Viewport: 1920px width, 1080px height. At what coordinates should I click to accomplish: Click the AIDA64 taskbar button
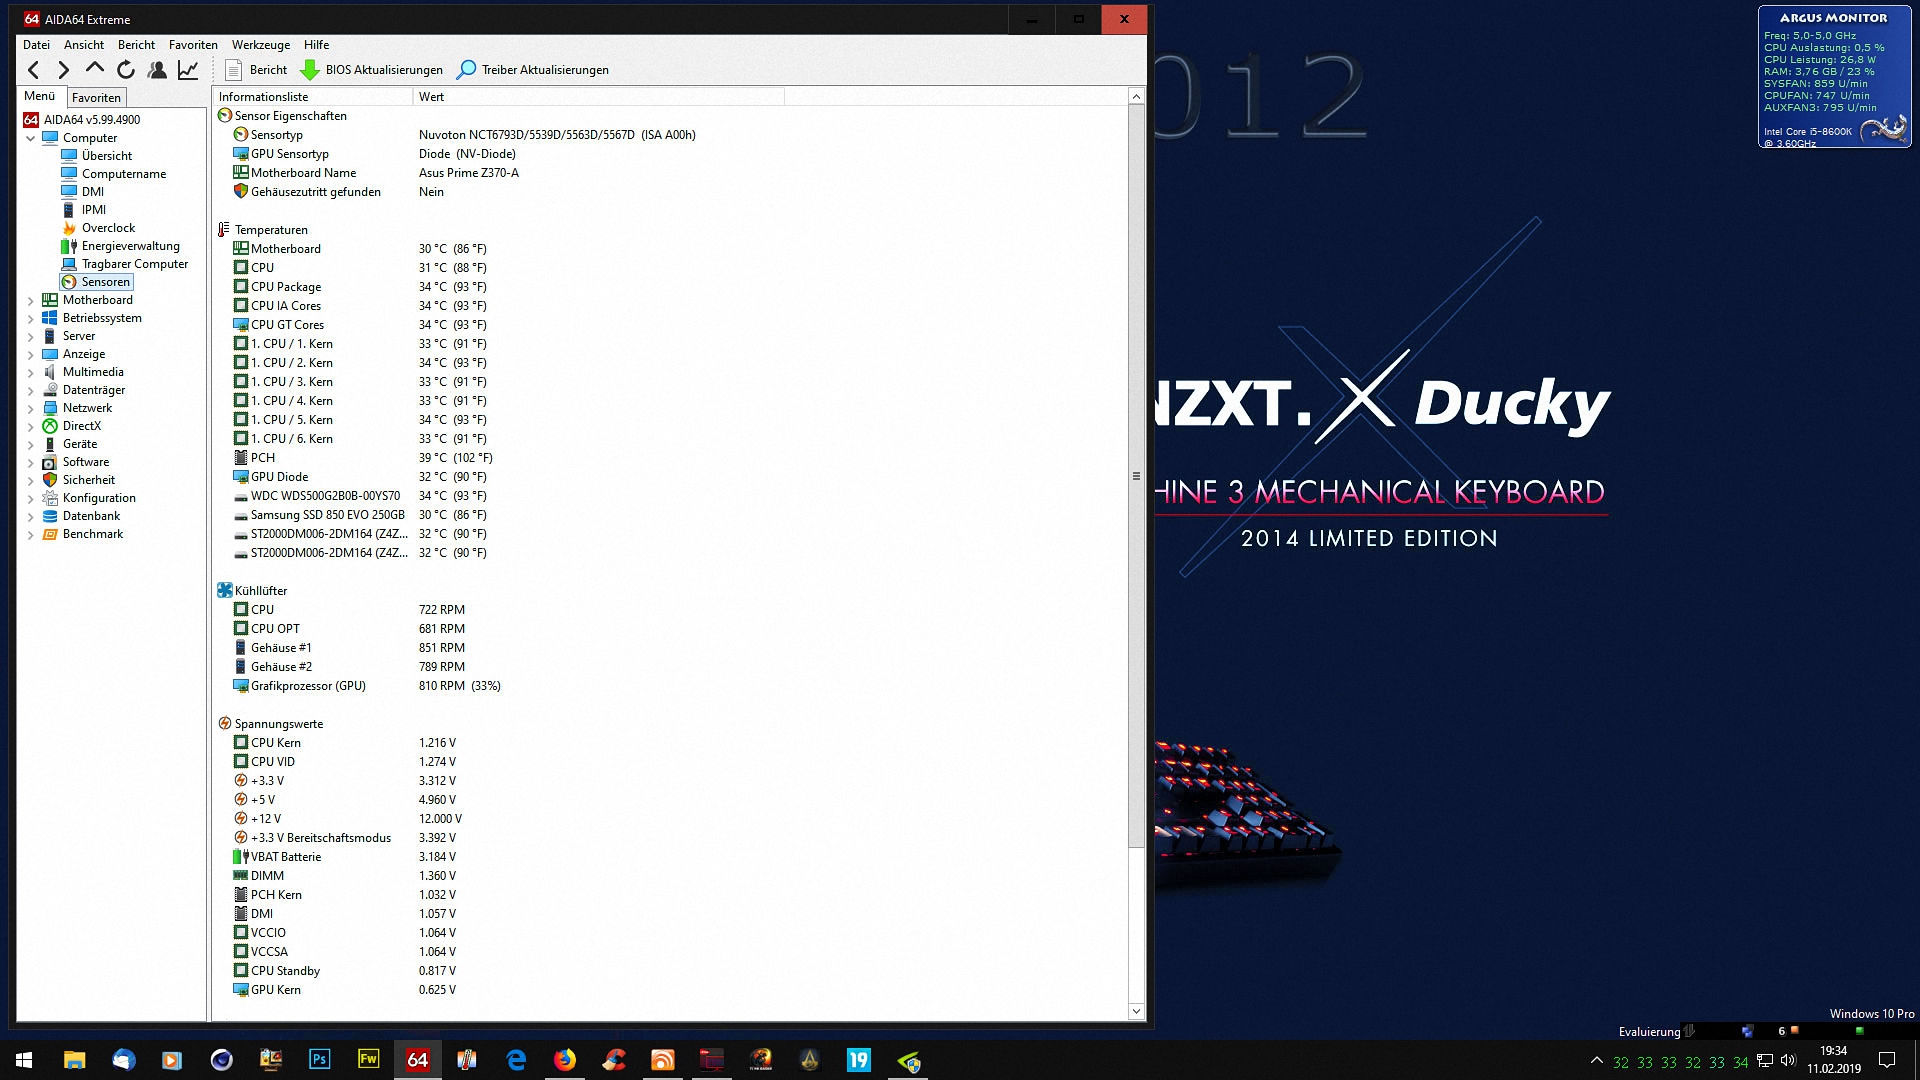[x=417, y=1060]
